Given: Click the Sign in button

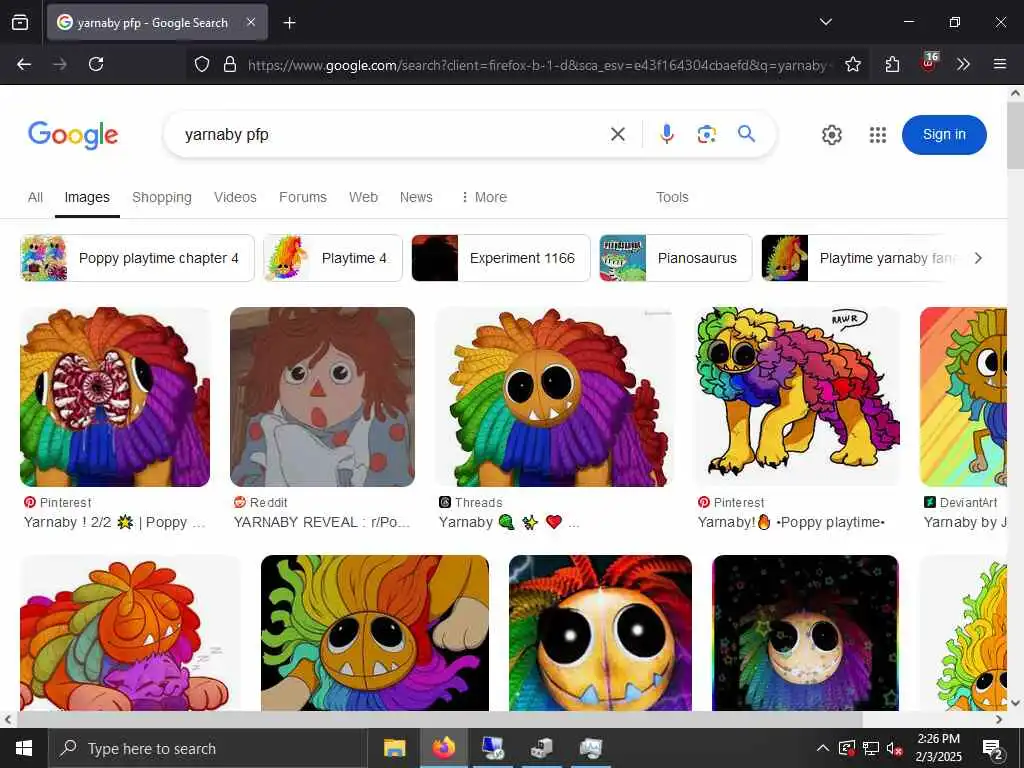Looking at the screenshot, I should 944,135.
